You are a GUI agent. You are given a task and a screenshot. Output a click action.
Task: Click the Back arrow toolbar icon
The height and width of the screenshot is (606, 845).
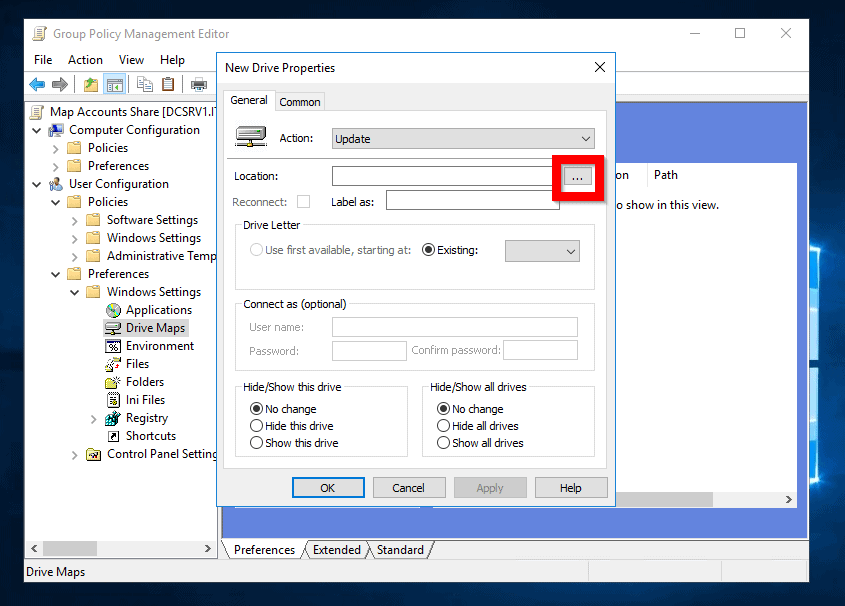point(37,85)
